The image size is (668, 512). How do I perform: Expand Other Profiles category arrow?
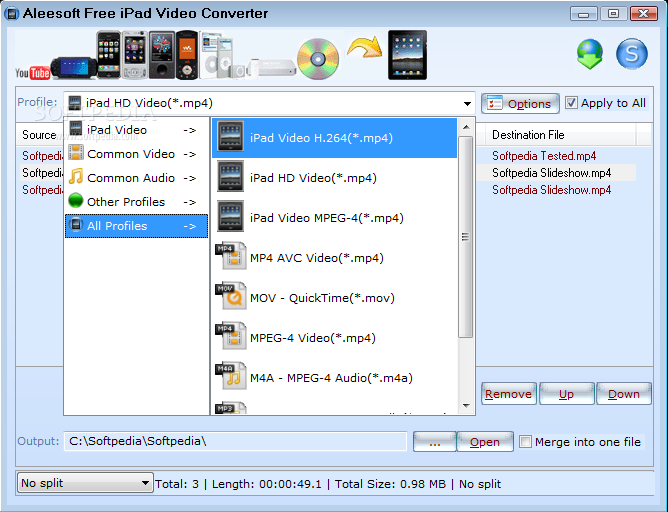[x=190, y=202]
